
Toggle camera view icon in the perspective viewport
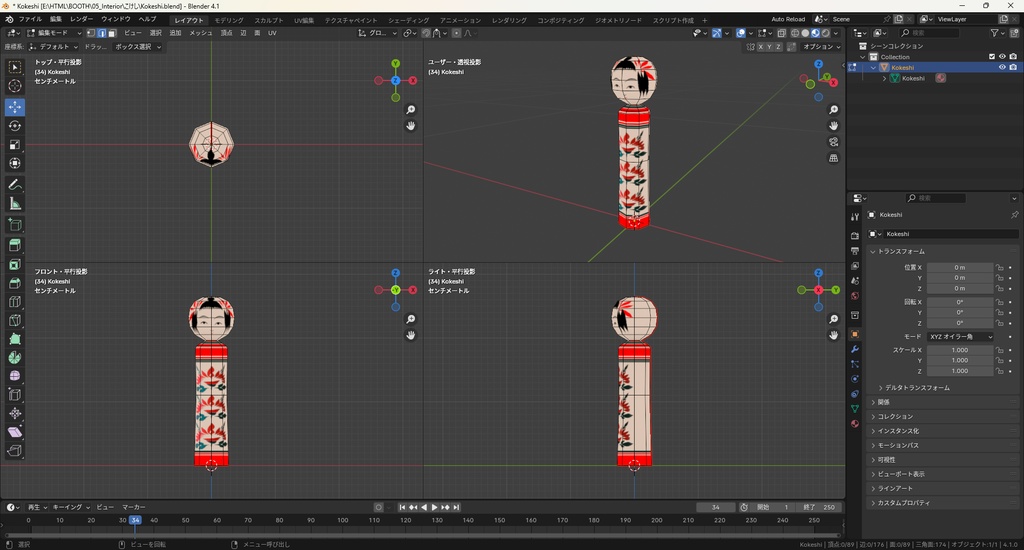point(834,142)
